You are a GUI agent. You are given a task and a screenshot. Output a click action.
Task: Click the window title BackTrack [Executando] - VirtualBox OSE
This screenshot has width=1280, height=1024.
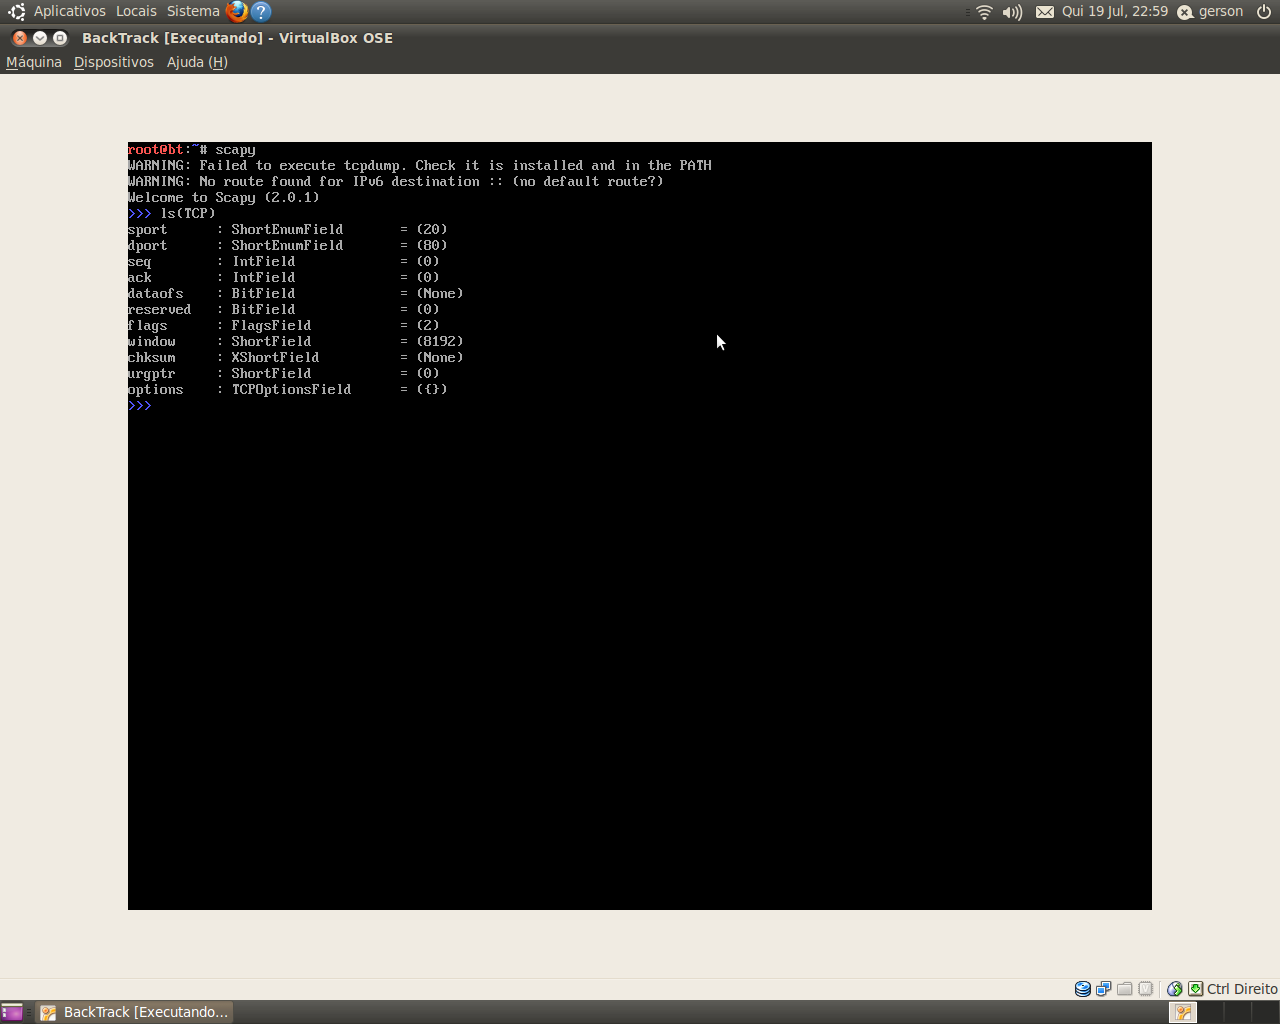click(237, 38)
